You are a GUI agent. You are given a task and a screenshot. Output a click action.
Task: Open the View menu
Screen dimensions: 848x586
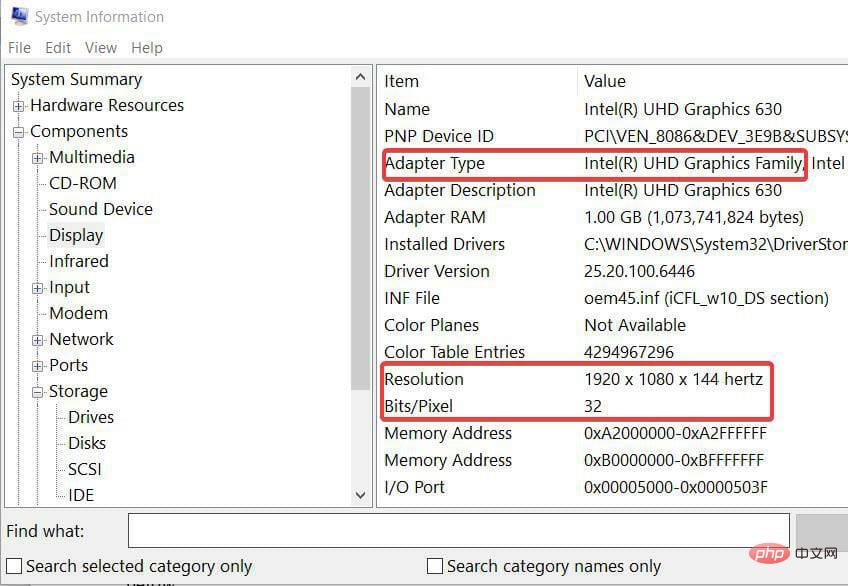click(x=100, y=47)
